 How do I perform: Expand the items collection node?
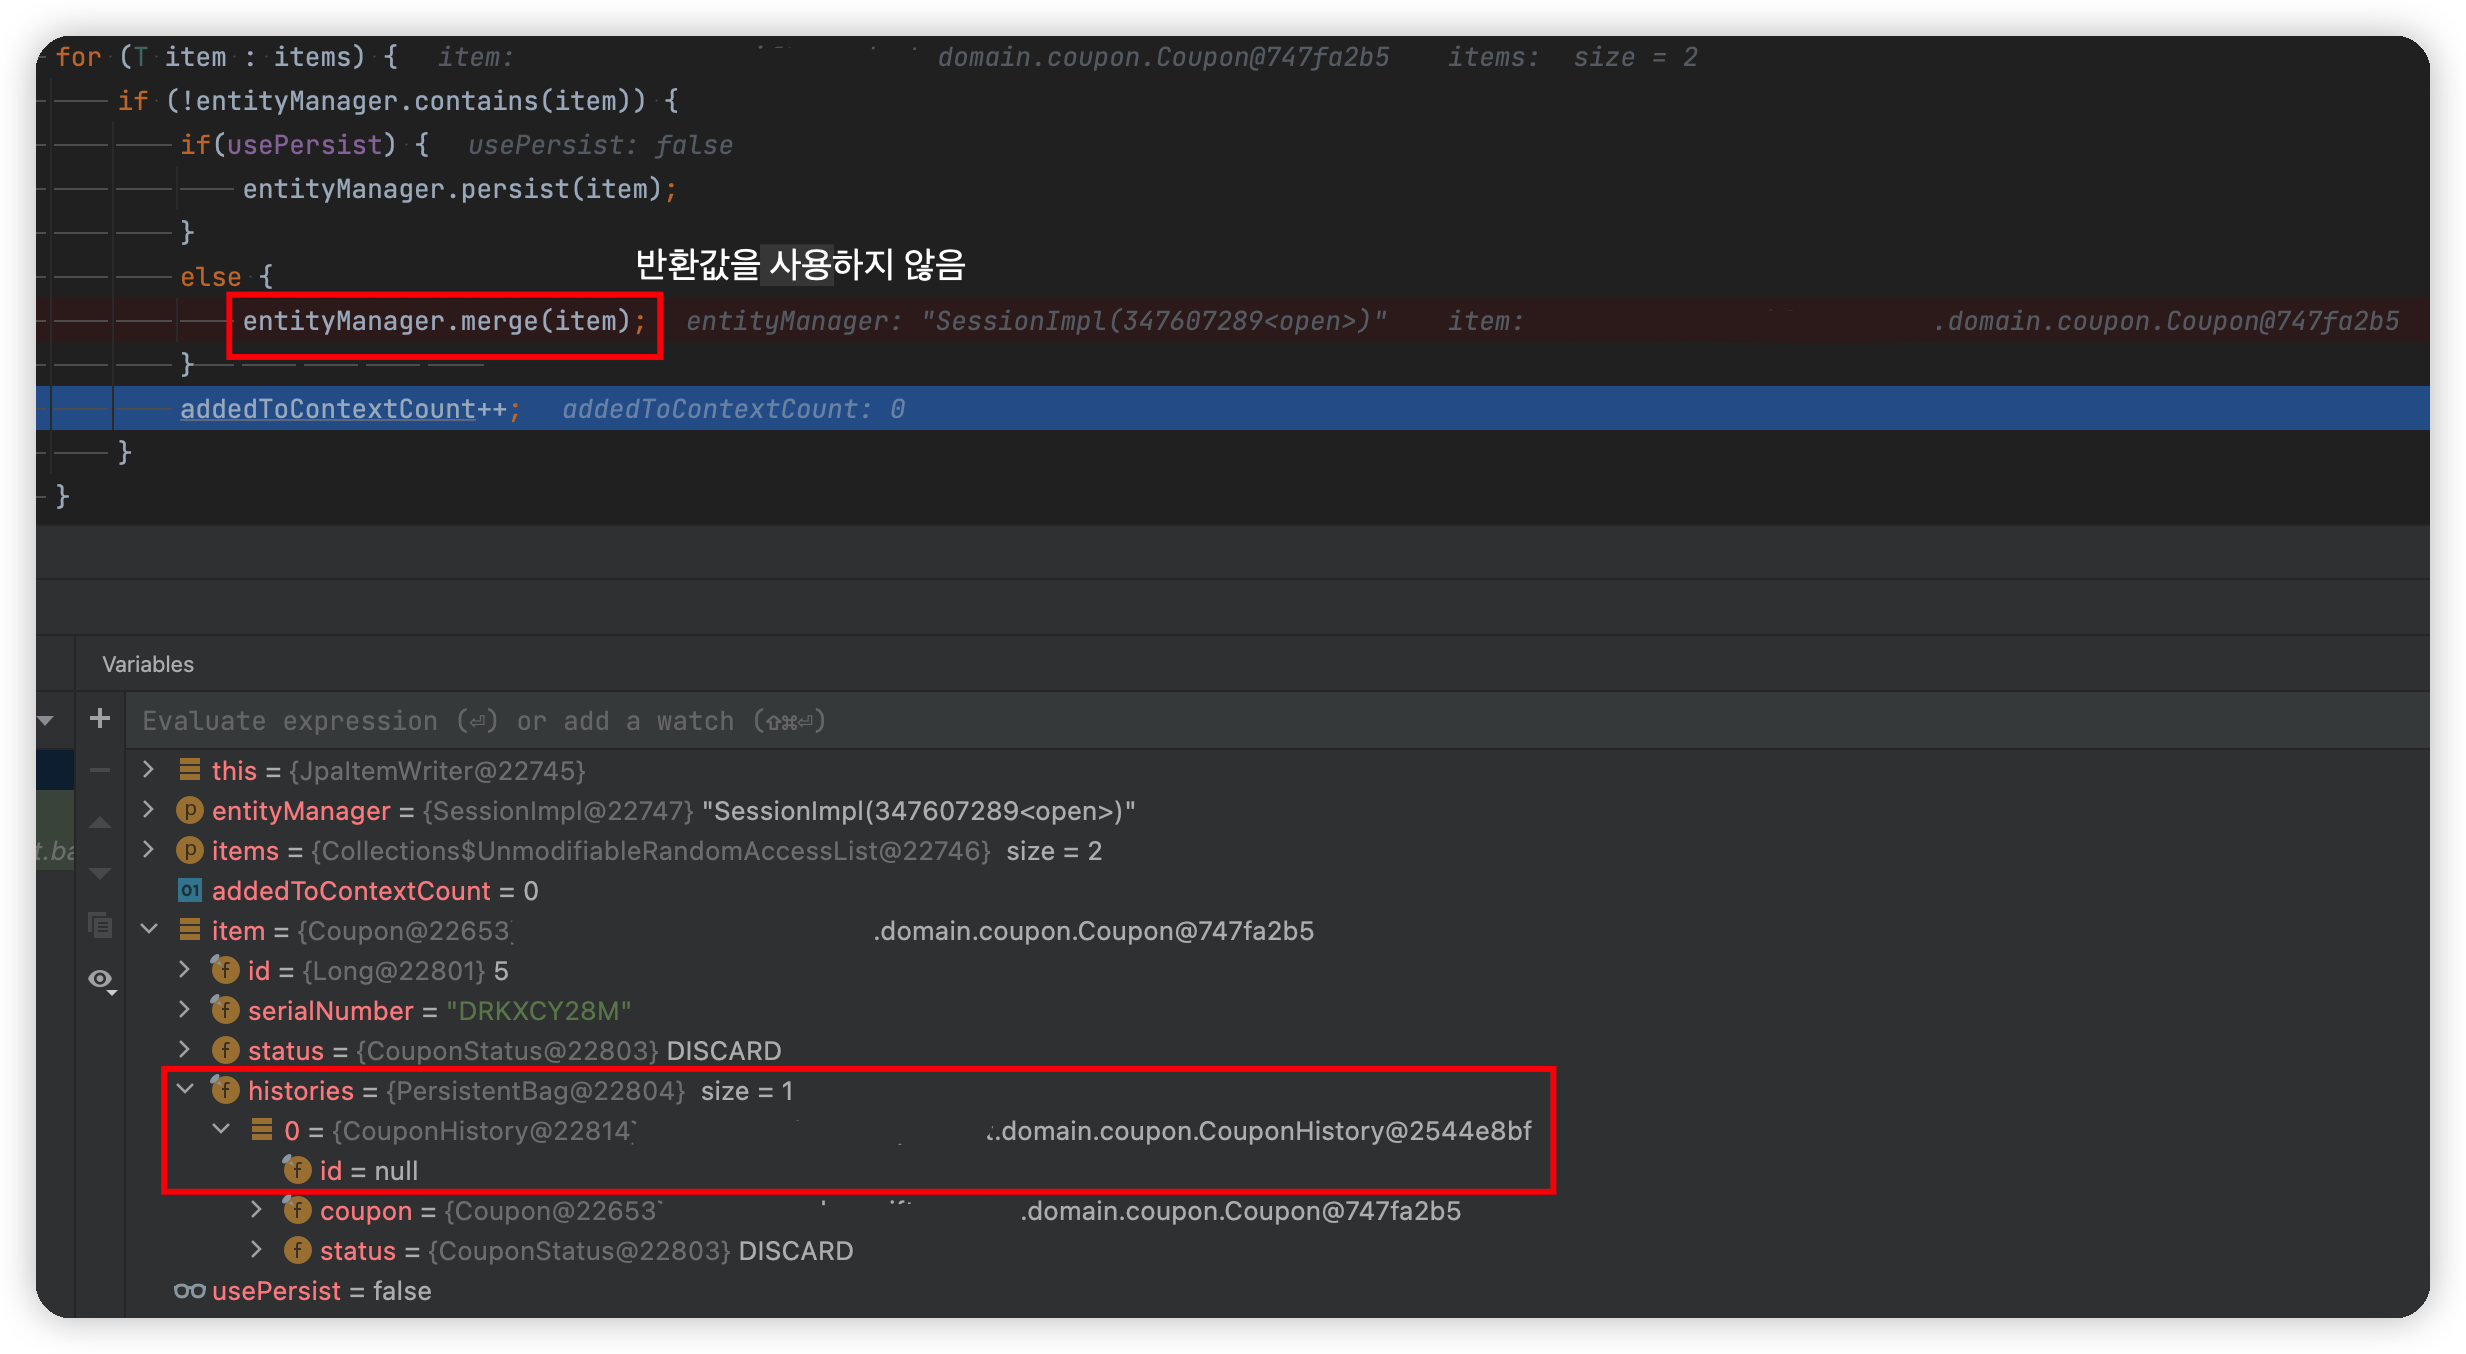(x=149, y=850)
